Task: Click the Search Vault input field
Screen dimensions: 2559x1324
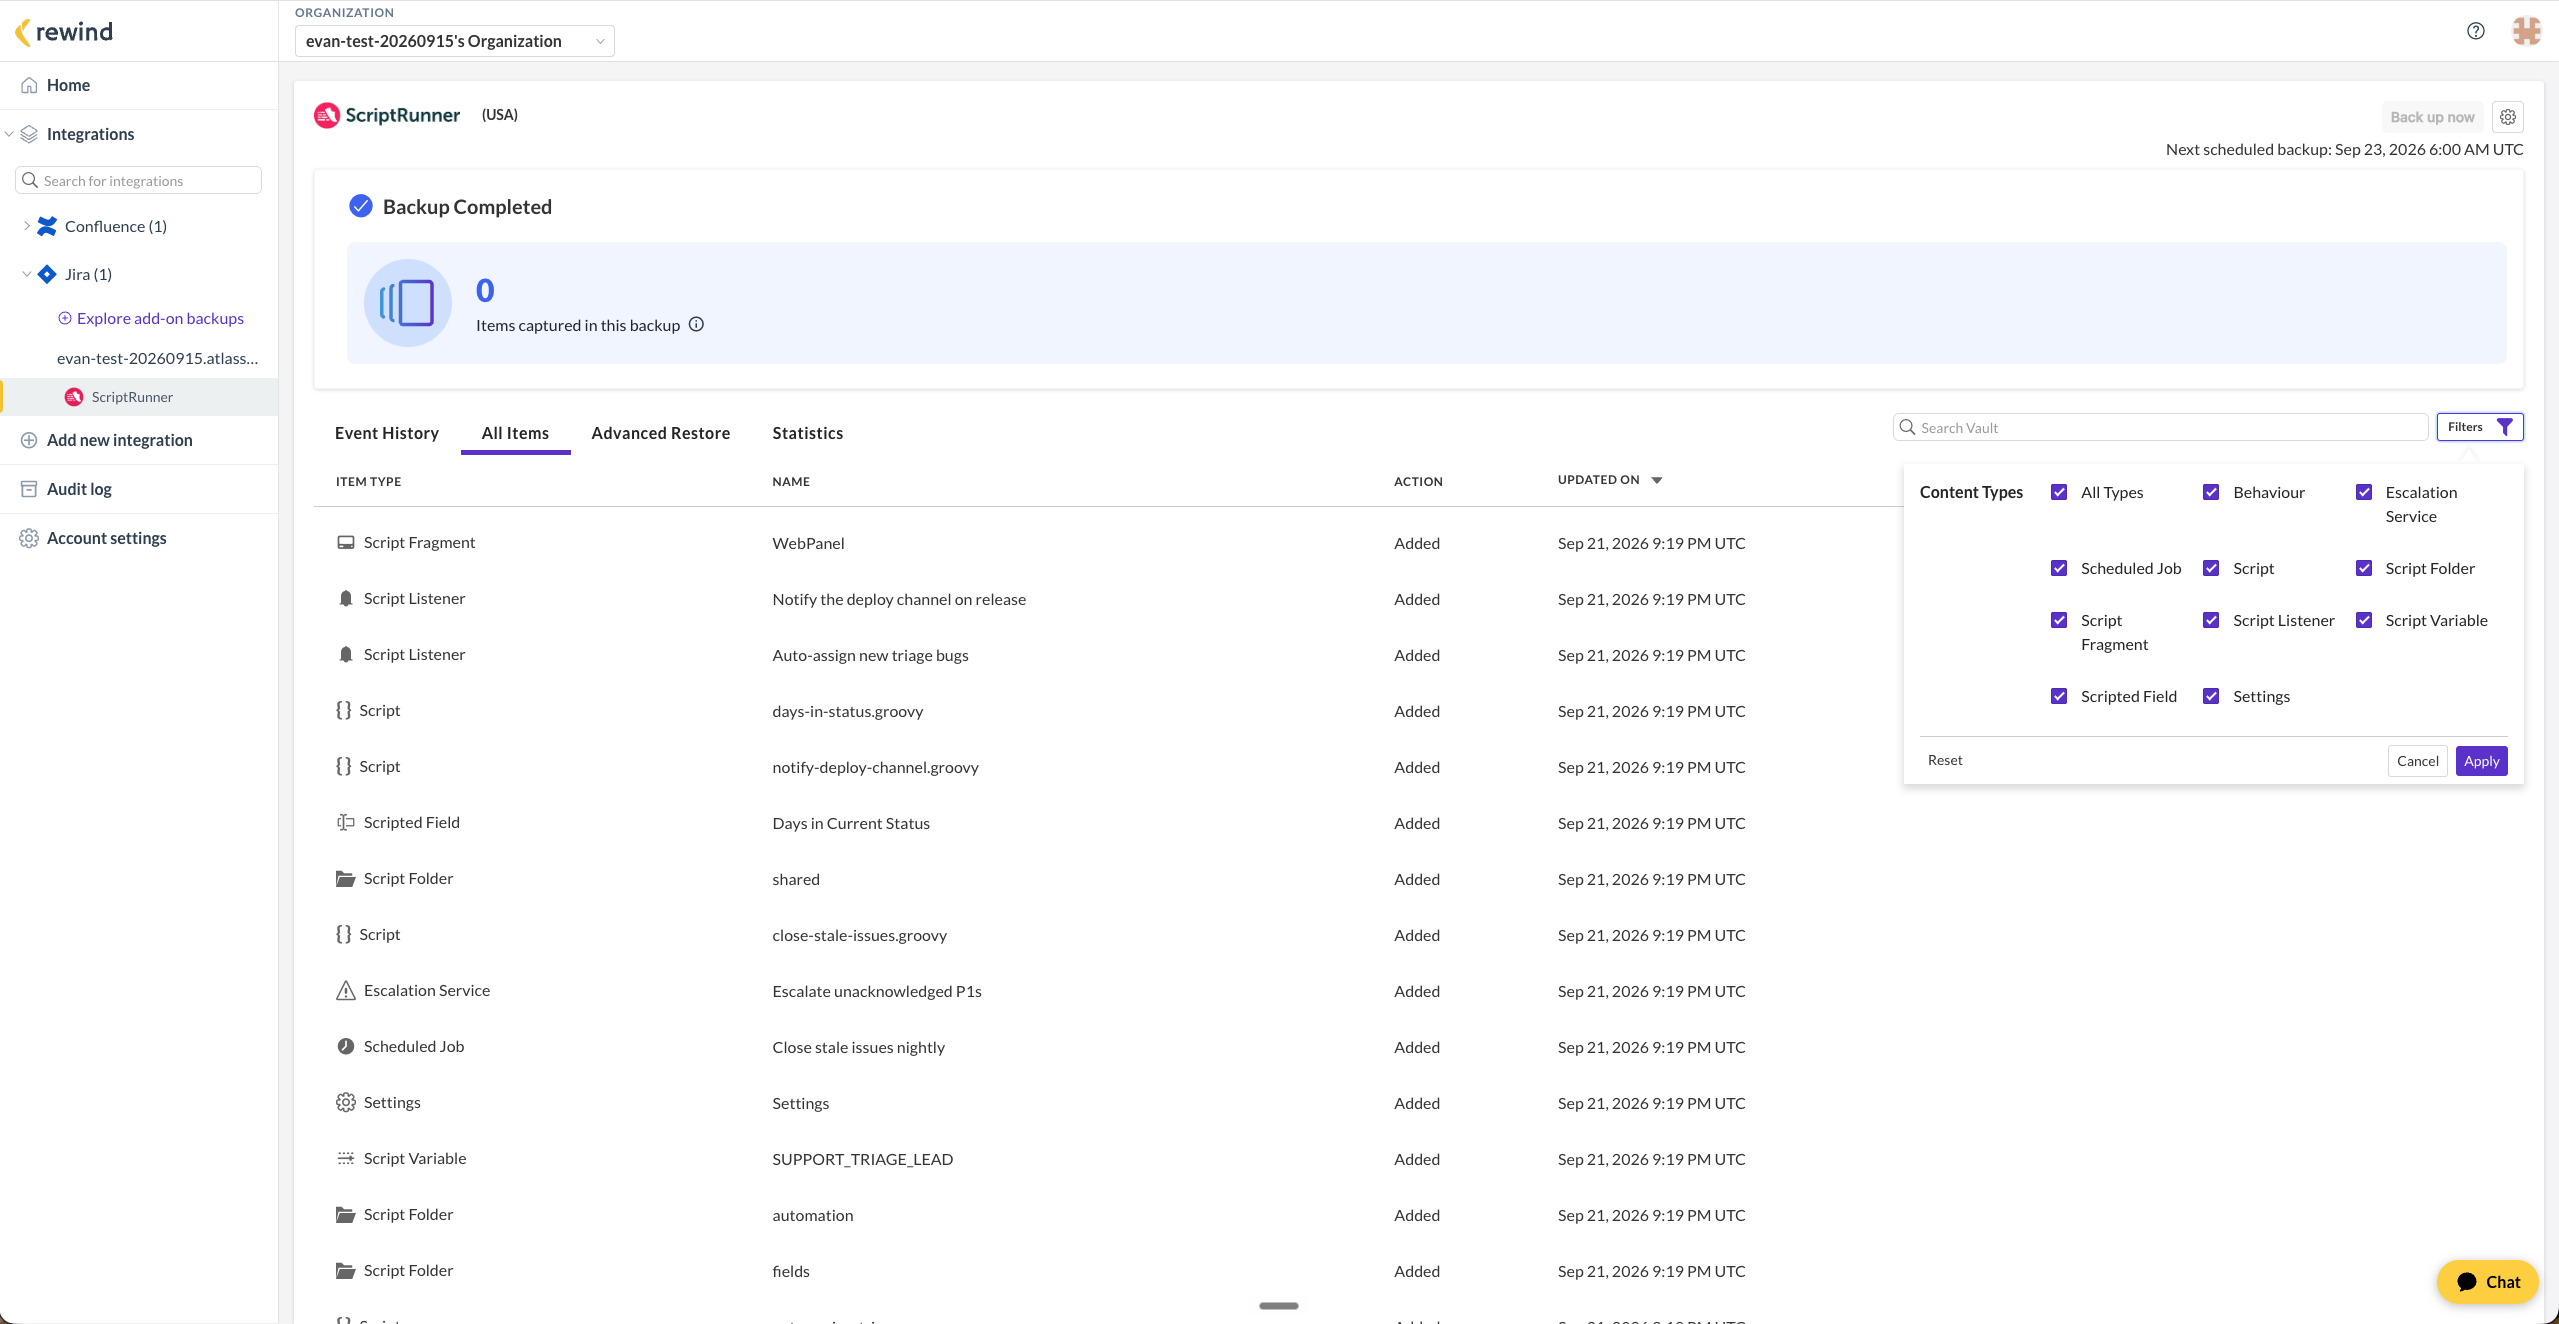Action: click(x=2160, y=427)
